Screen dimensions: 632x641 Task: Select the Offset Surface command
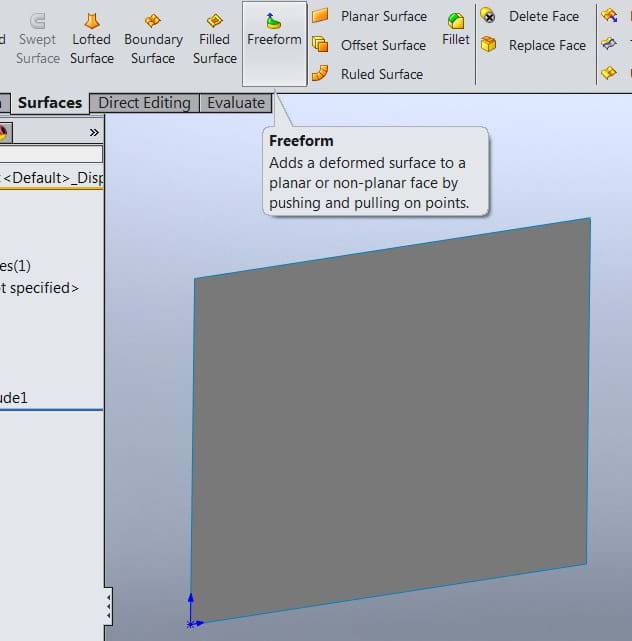click(370, 45)
